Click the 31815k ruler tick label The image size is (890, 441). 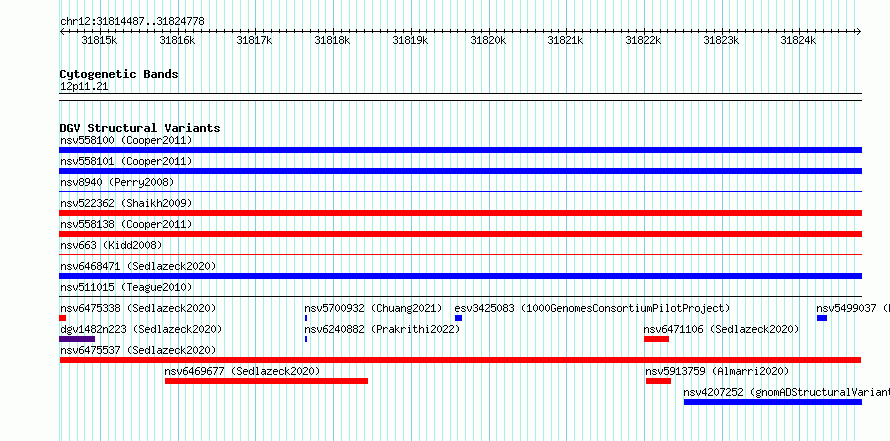99,40
